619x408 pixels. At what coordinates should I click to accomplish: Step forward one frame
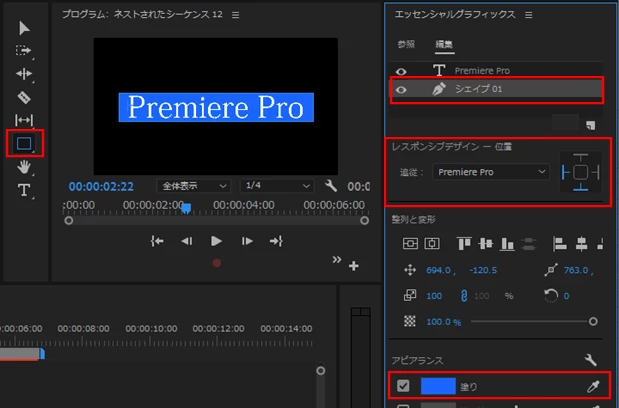tap(247, 241)
